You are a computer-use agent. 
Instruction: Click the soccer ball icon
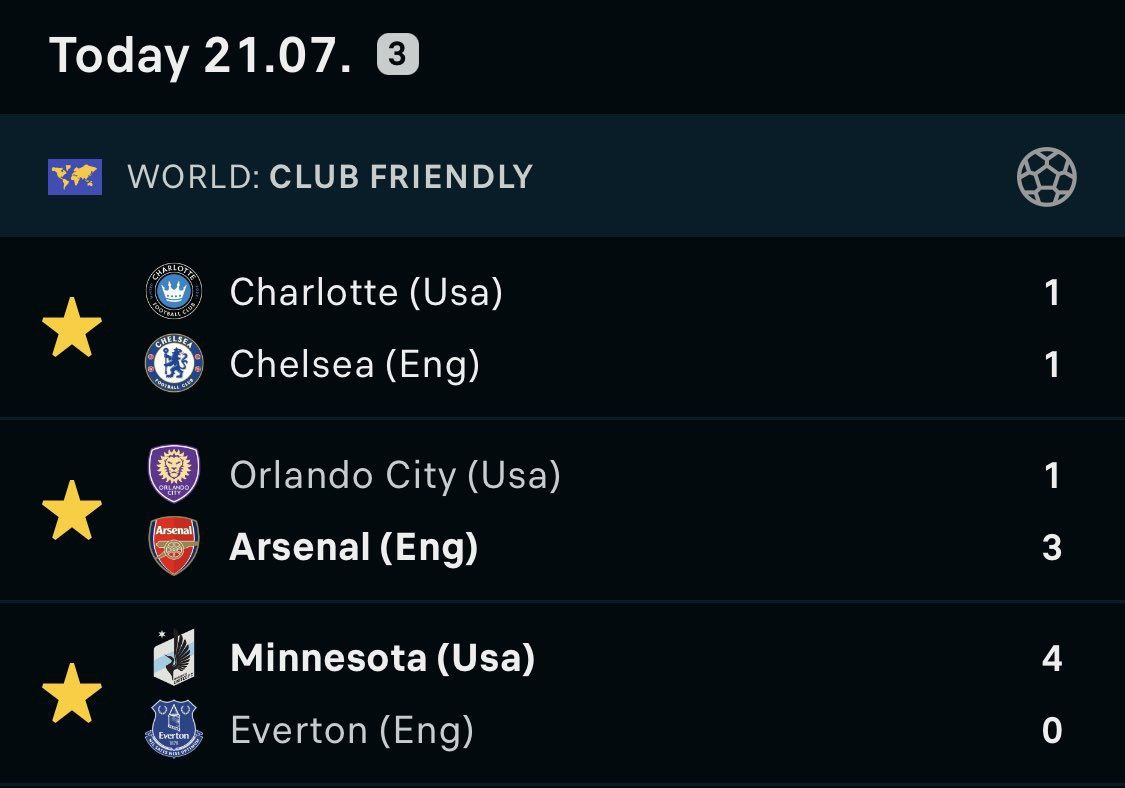(x=1046, y=177)
